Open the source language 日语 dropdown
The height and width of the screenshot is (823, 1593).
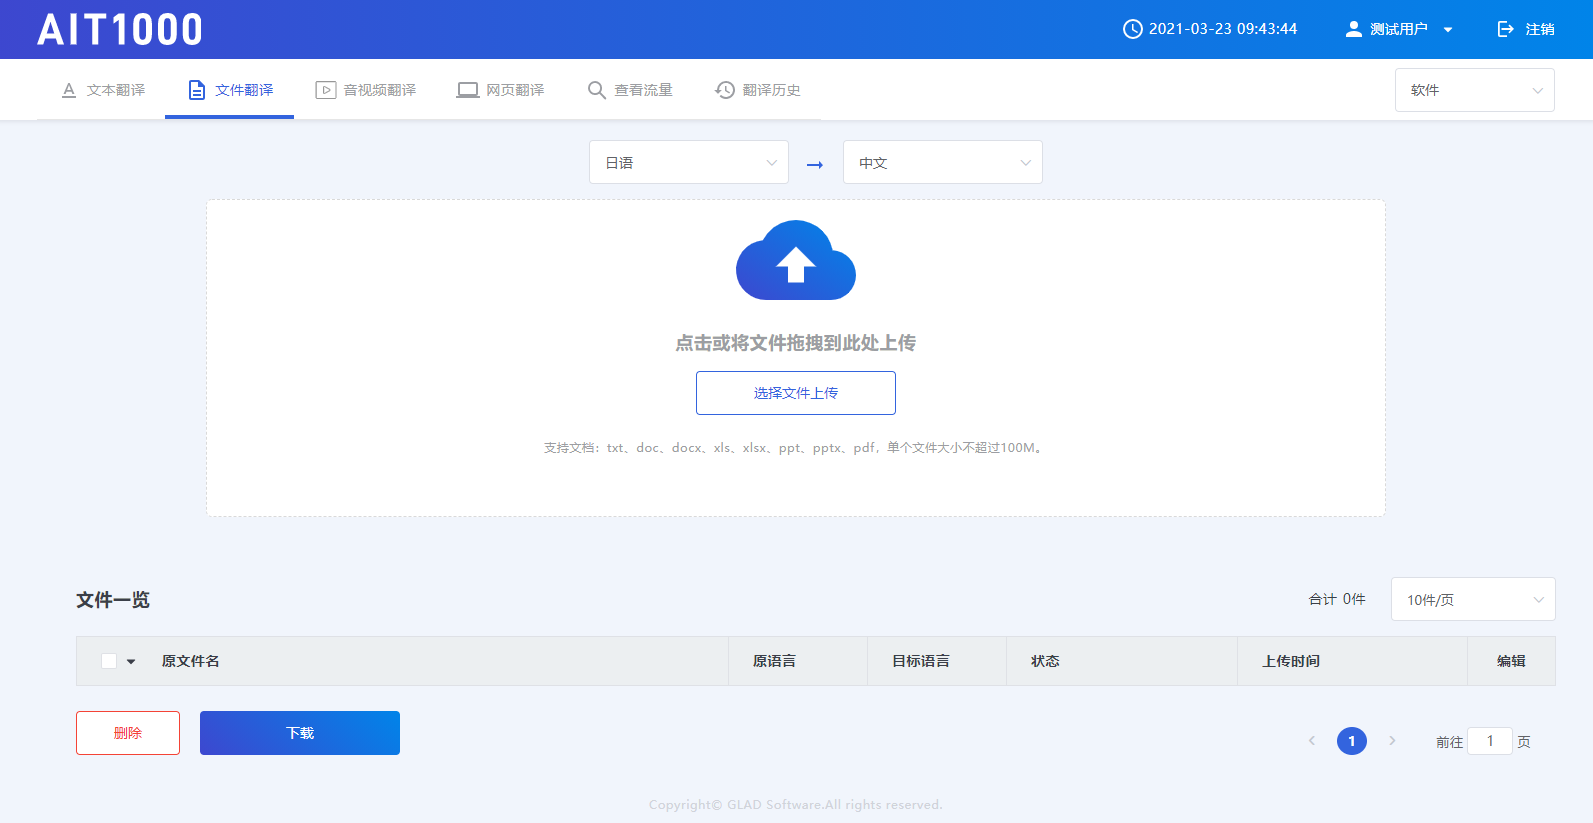688,162
